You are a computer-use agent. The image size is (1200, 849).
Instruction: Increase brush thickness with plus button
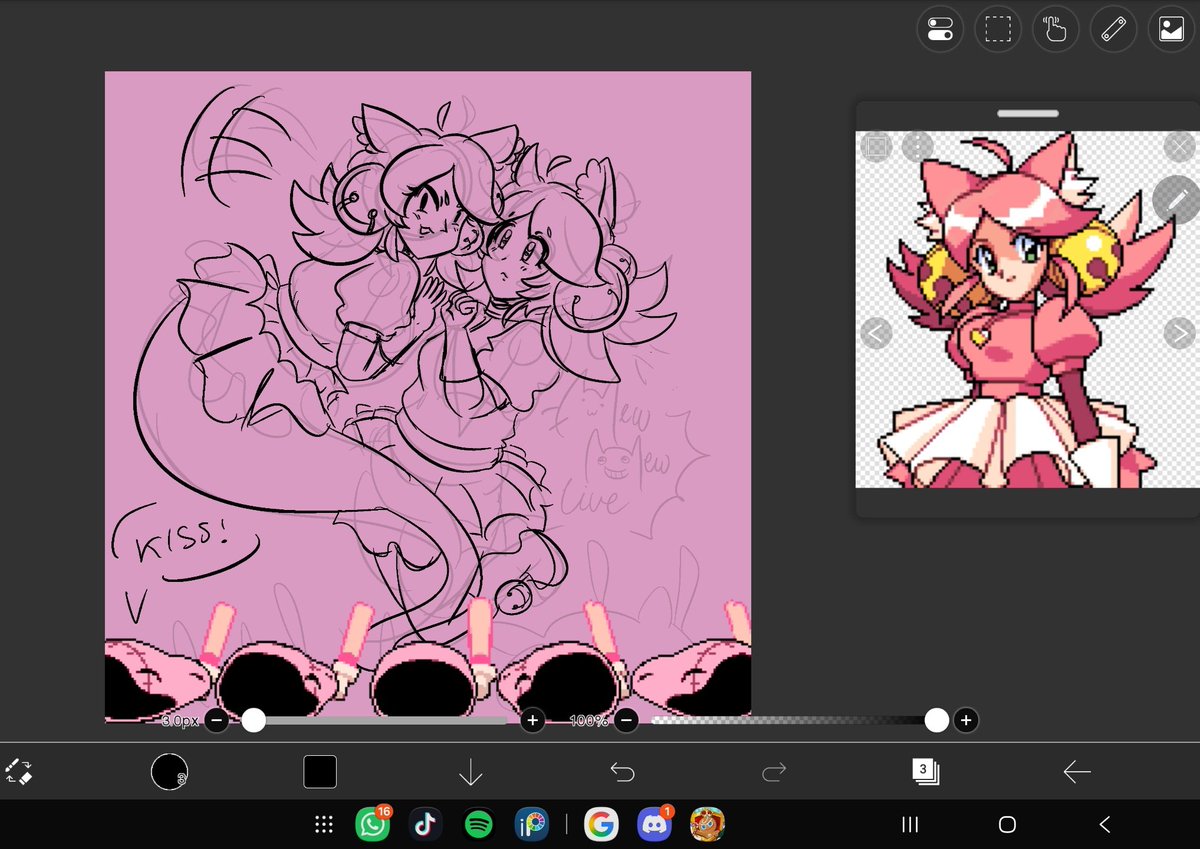pyautogui.click(x=532, y=720)
